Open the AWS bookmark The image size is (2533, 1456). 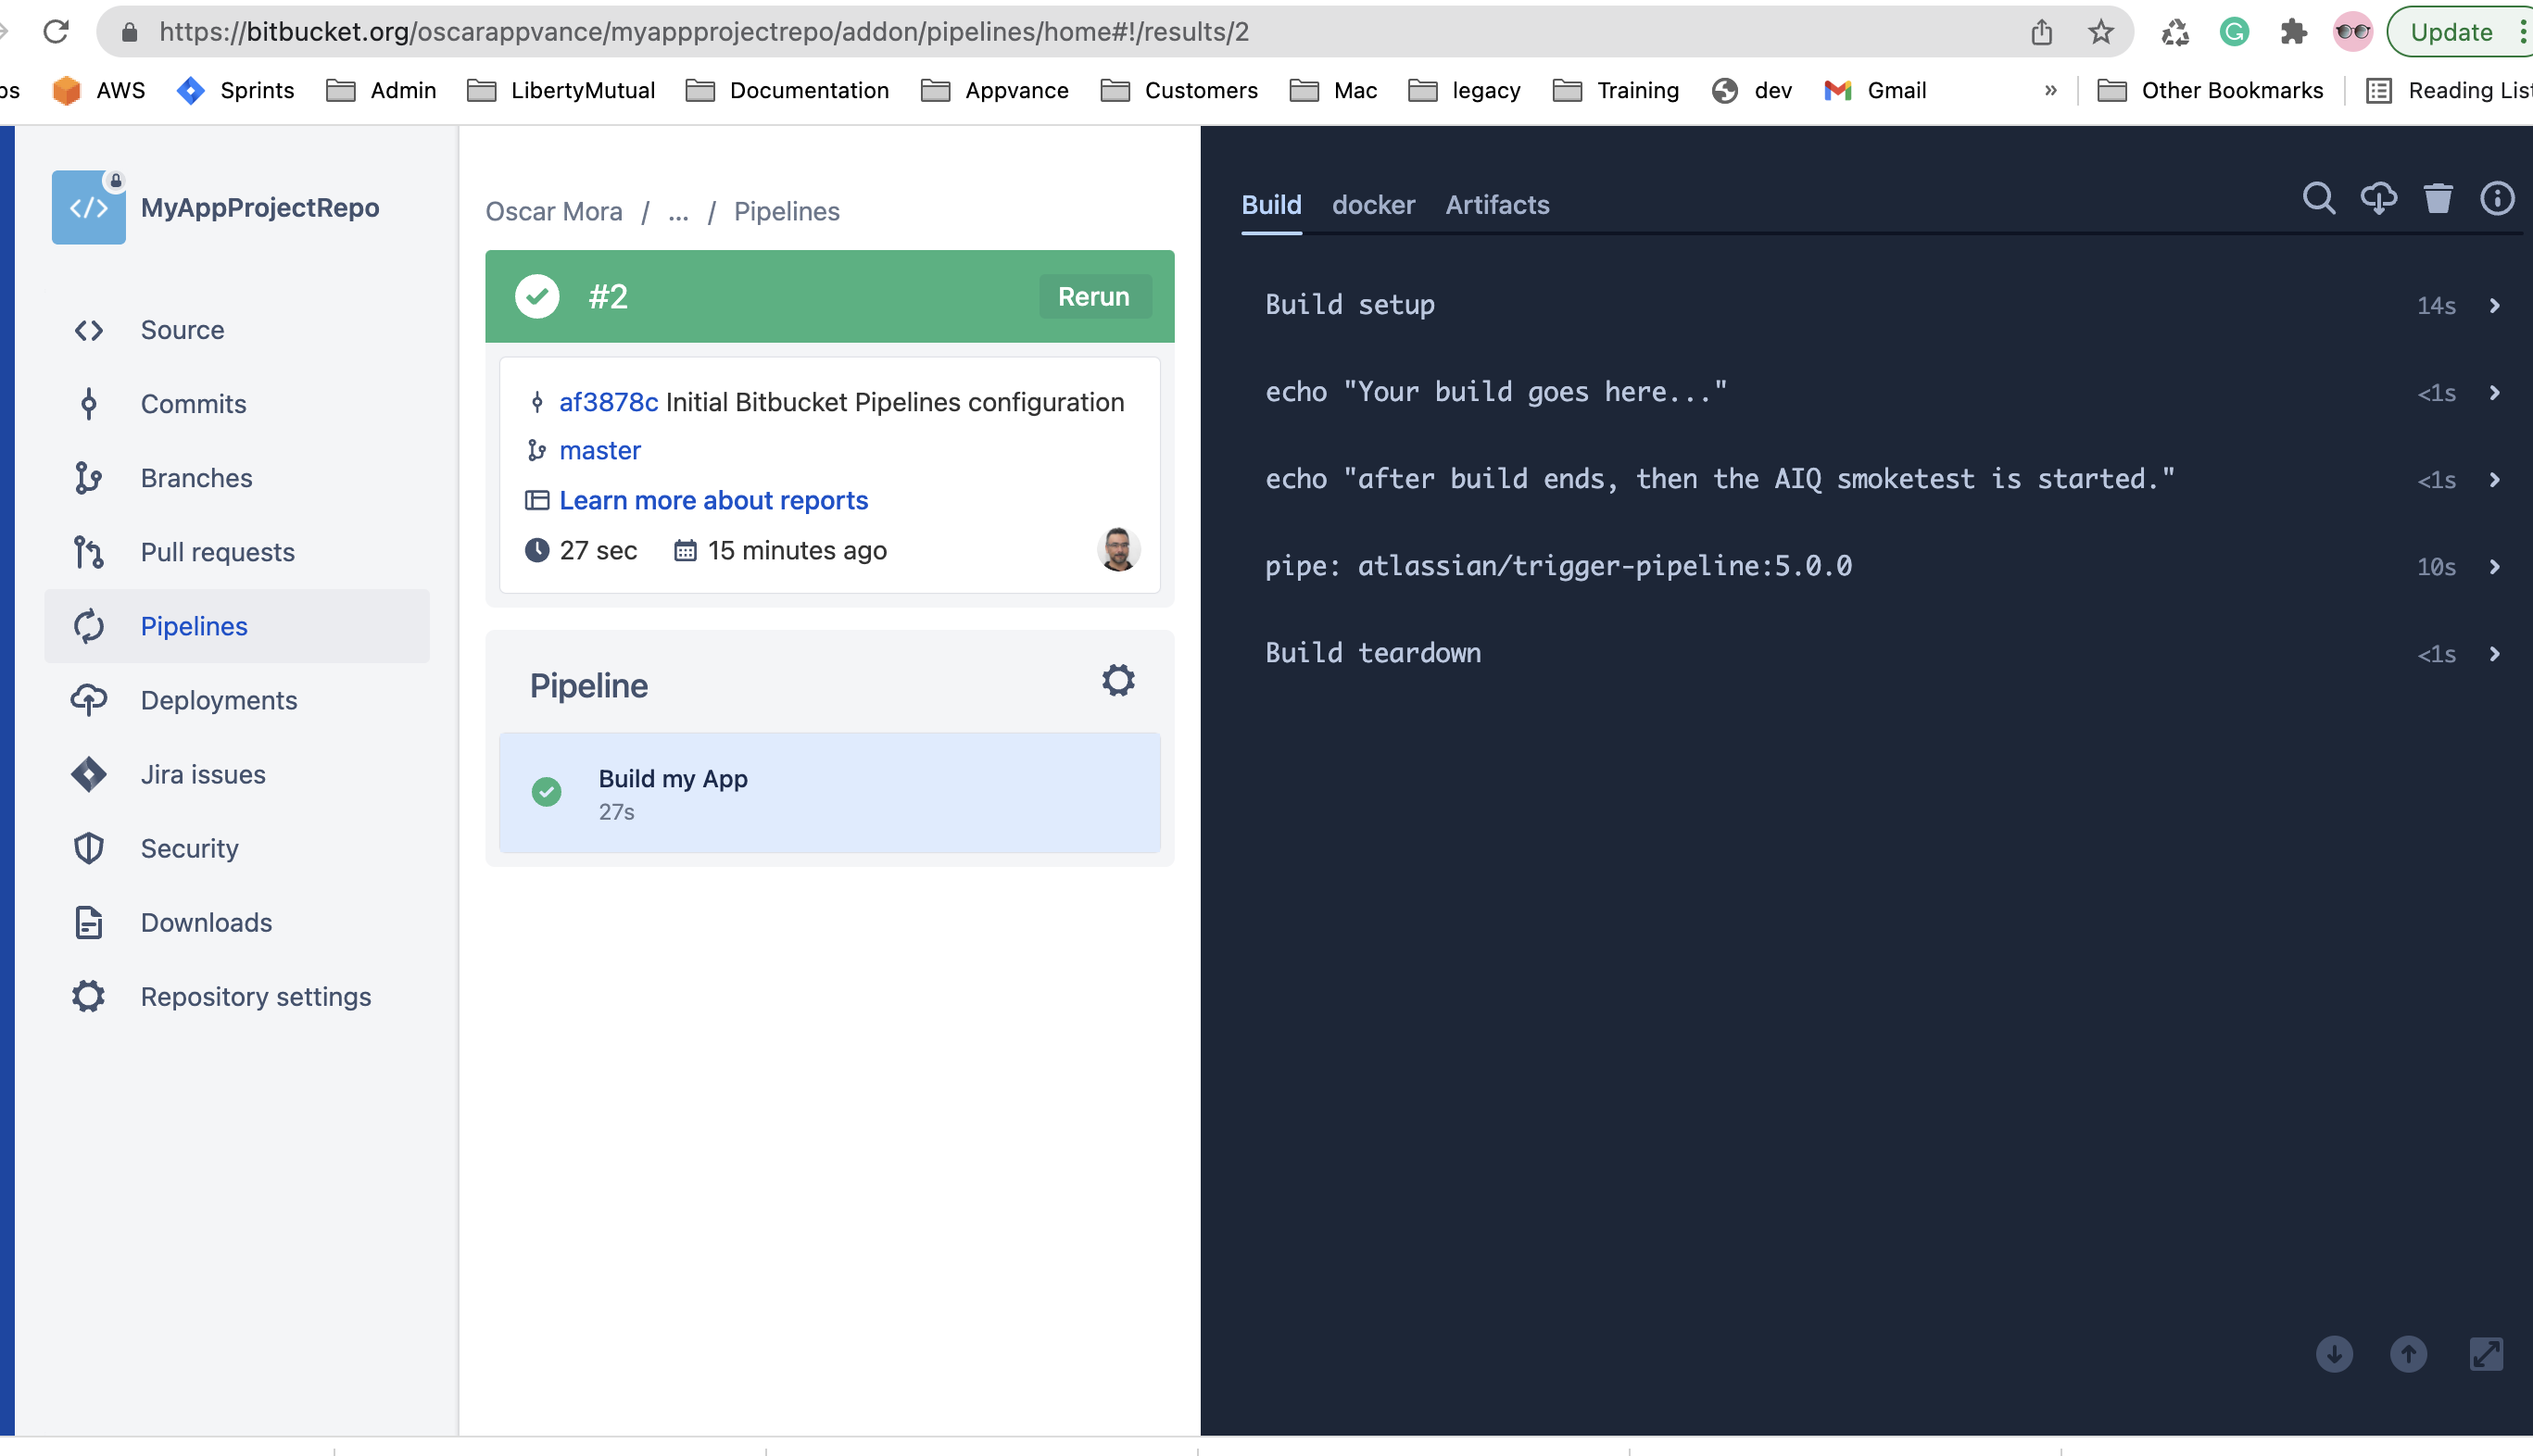pyautogui.click(x=99, y=90)
